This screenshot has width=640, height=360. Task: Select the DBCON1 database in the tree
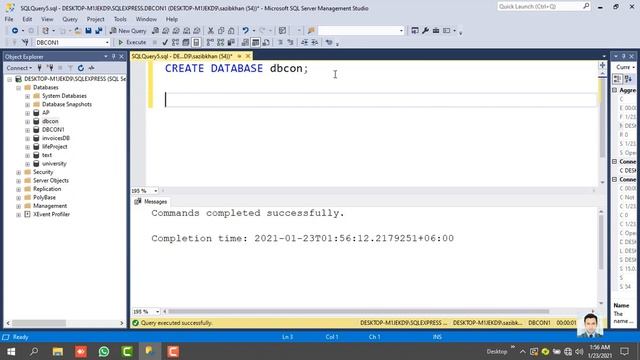click(53, 129)
